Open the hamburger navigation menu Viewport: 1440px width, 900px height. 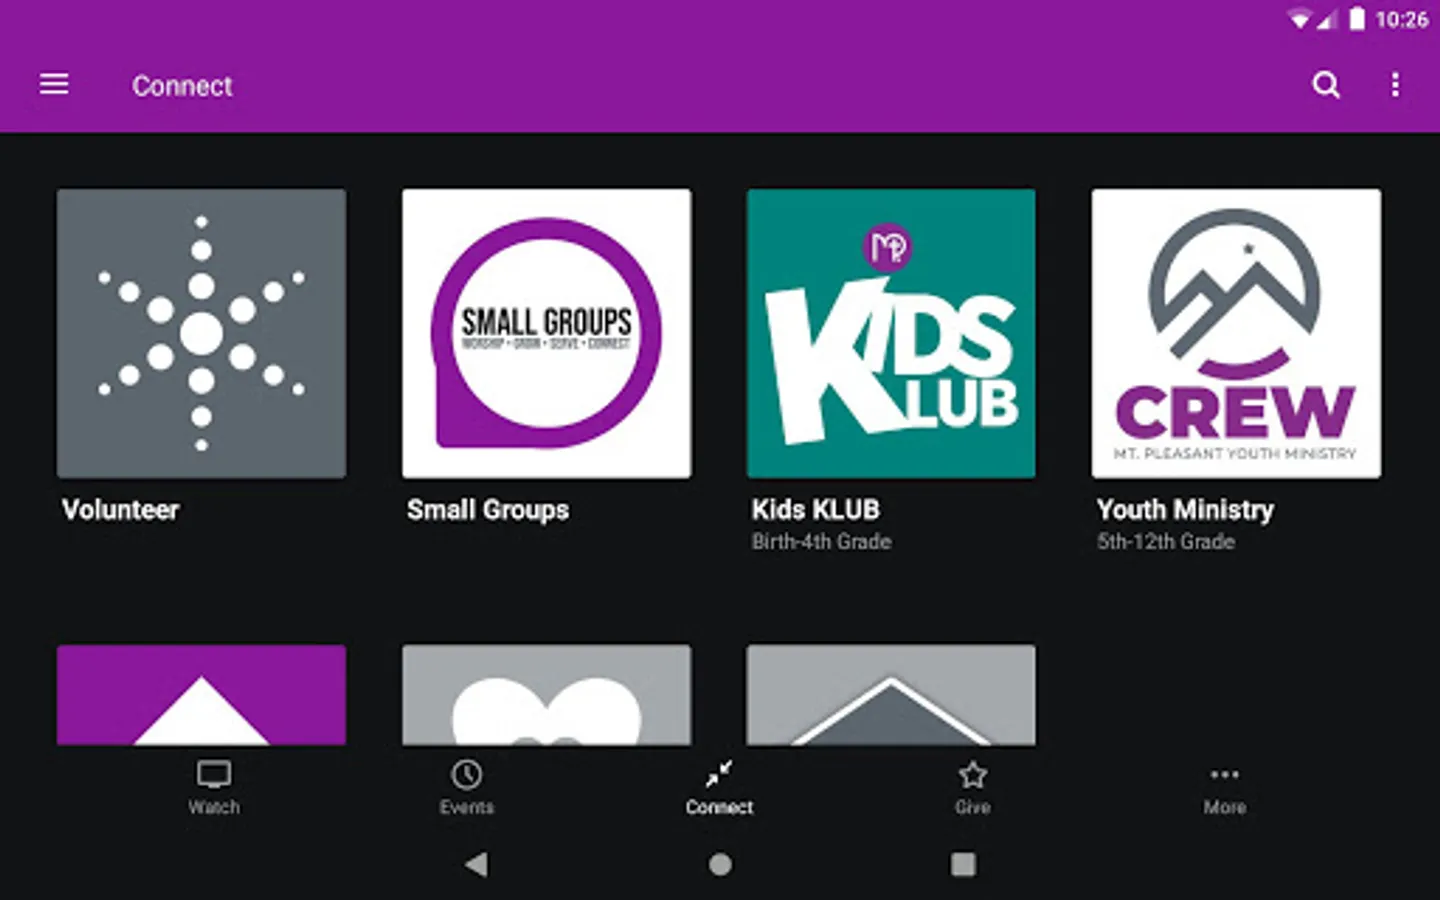tap(54, 85)
